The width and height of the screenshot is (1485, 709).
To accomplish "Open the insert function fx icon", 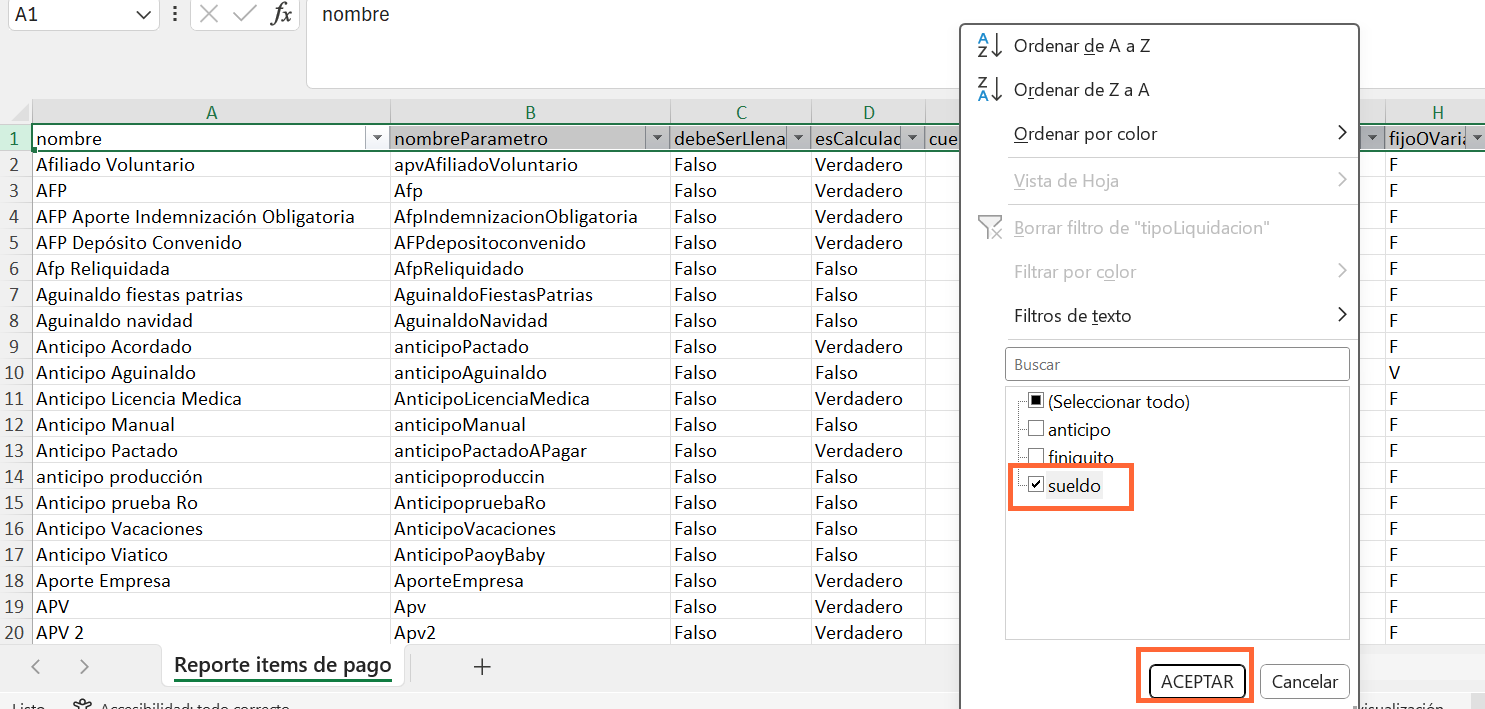I will tap(281, 14).
